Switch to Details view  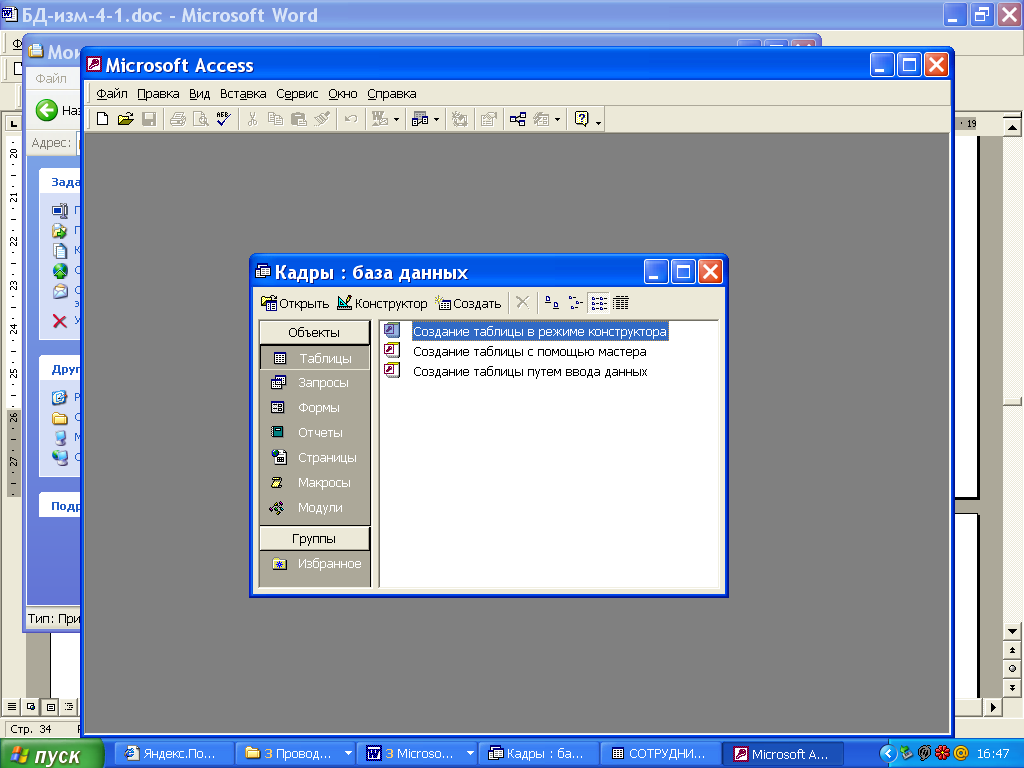coord(621,302)
